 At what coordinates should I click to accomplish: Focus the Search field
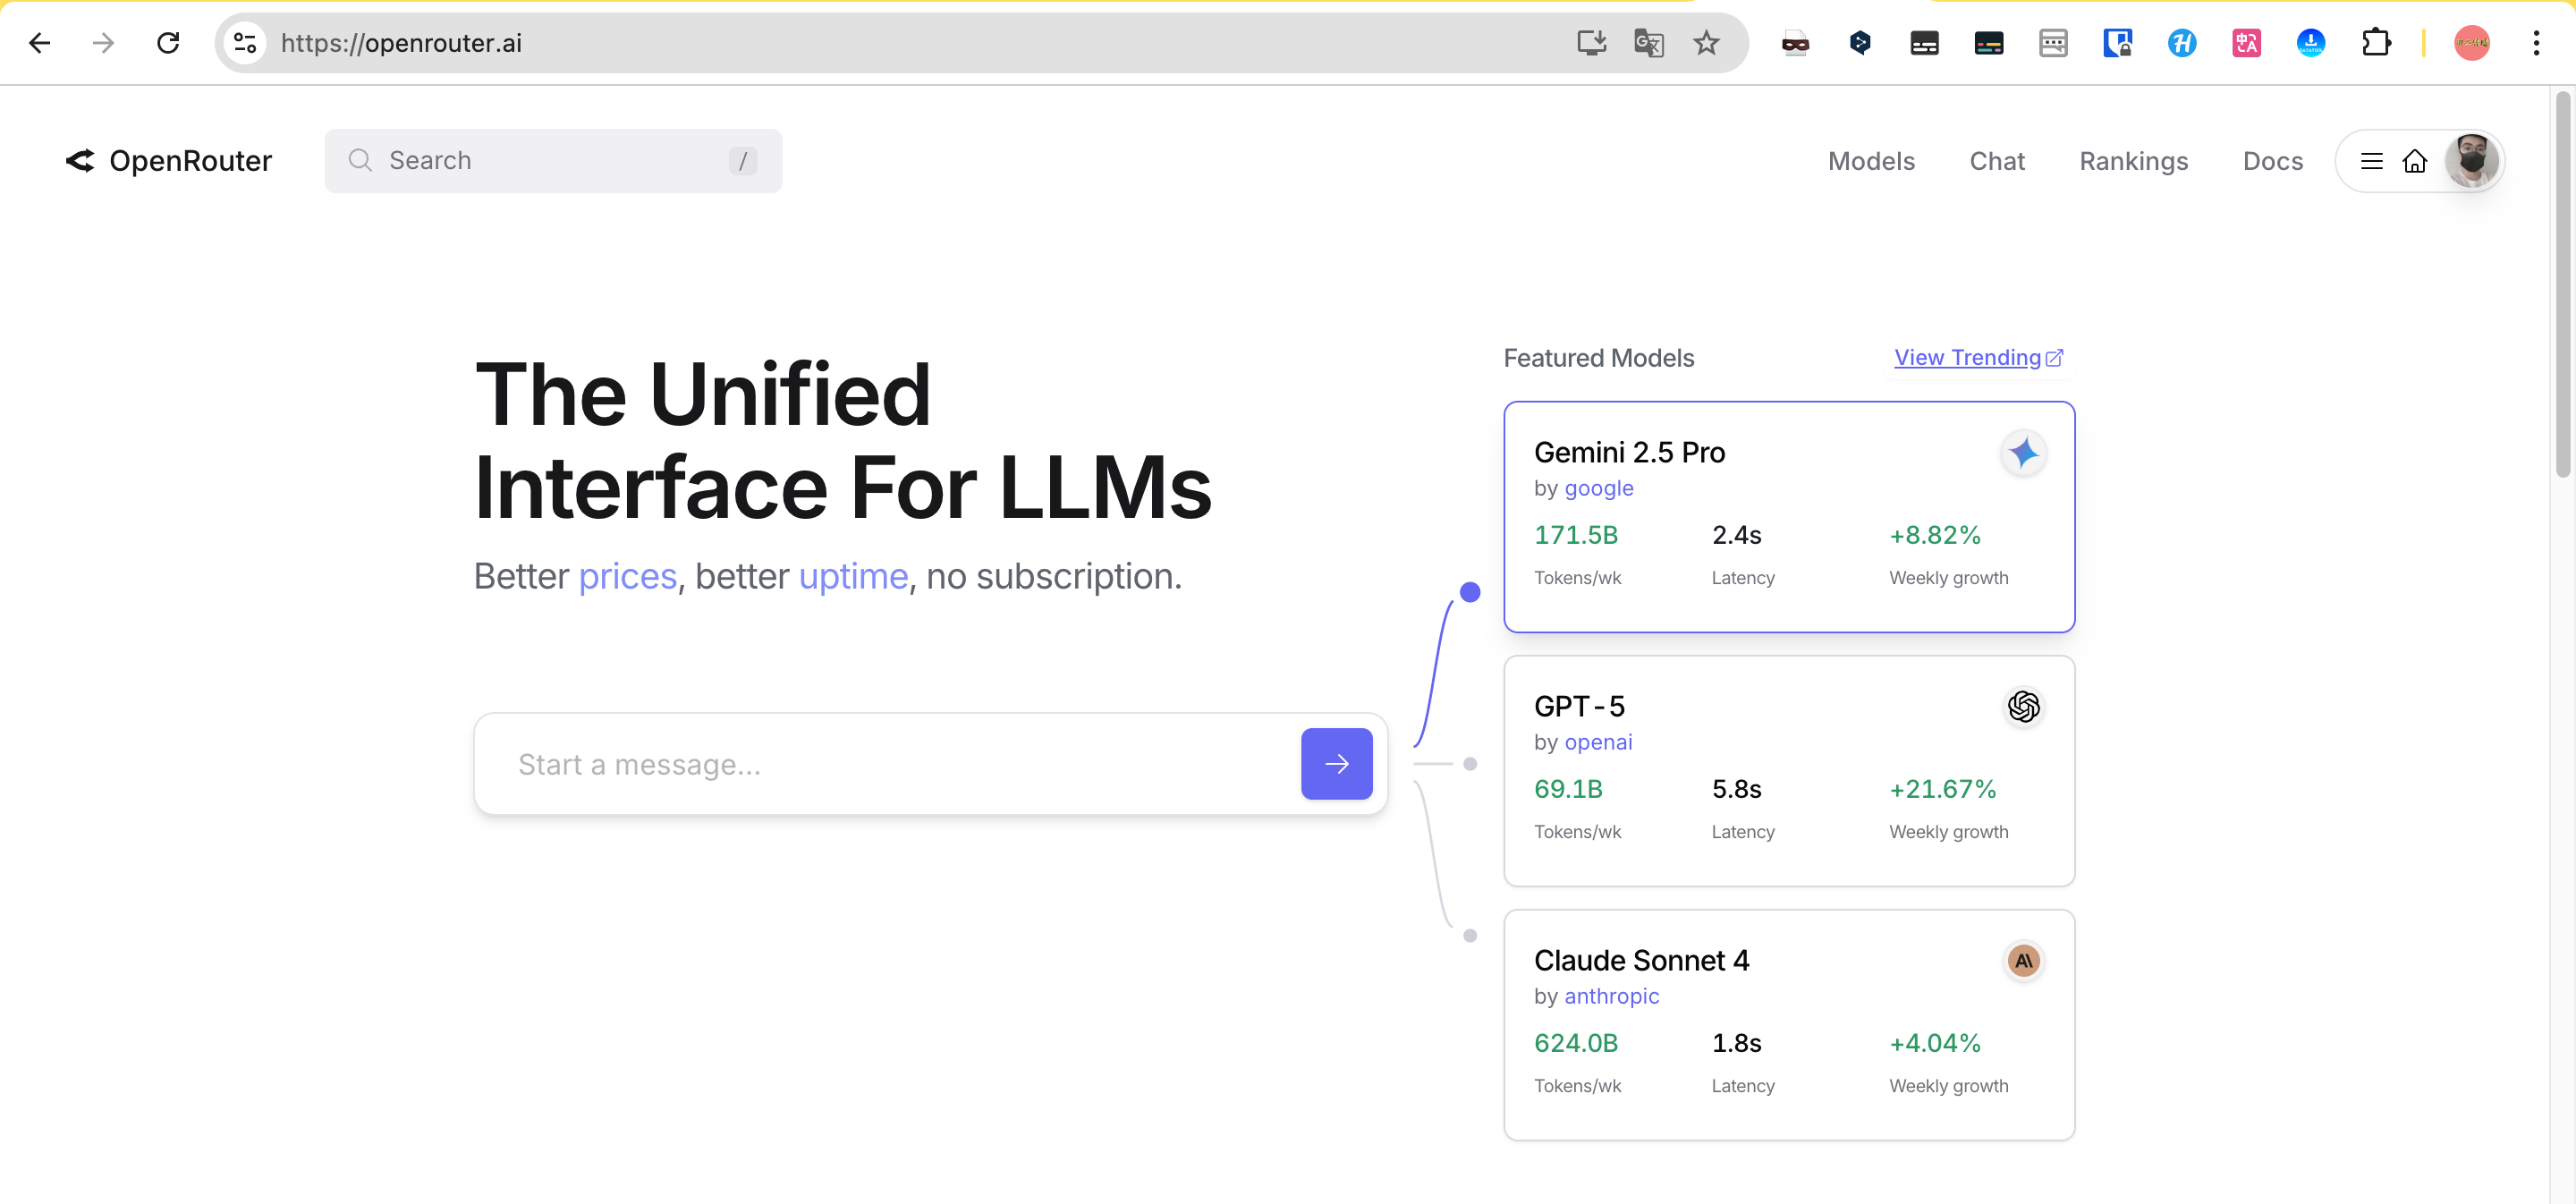553,161
